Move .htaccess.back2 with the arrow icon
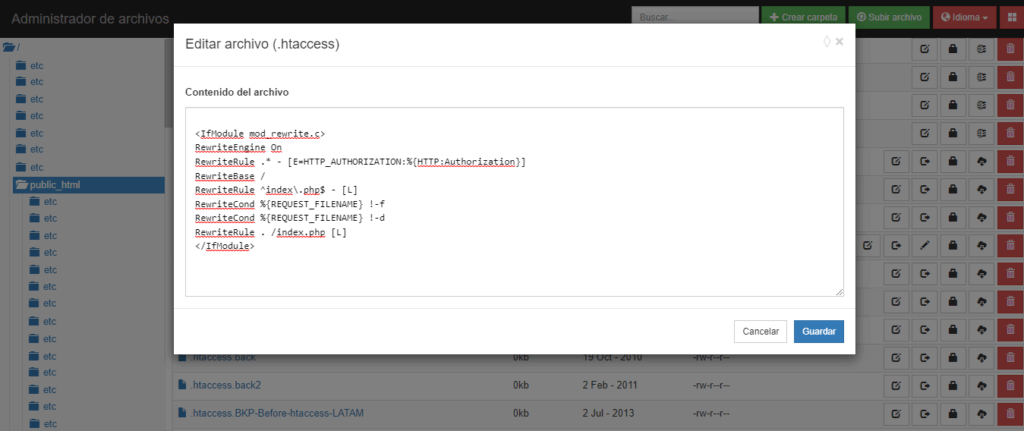The width and height of the screenshot is (1024, 431). [x=924, y=385]
